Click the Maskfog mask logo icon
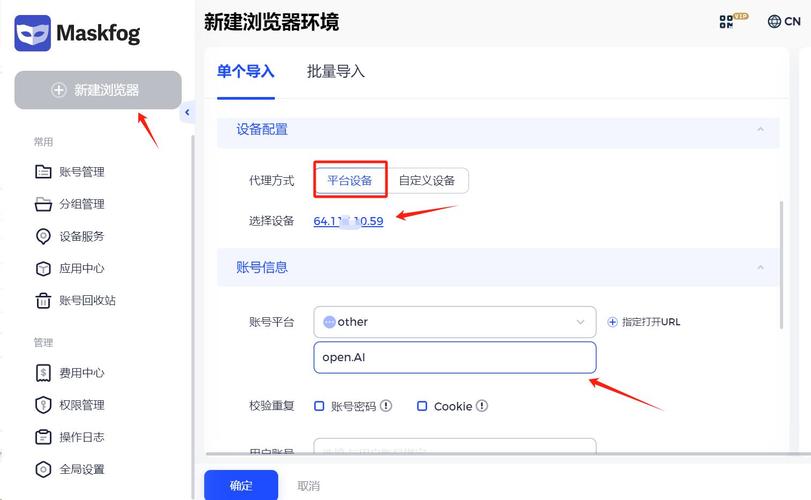This screenshot has height=500, width=811. [33, 33]
